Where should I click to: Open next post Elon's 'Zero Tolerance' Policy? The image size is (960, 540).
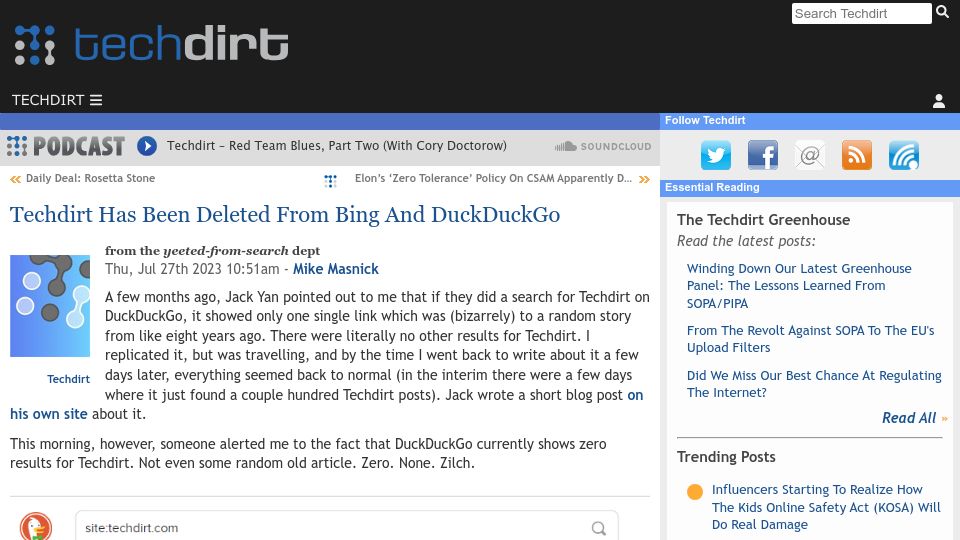tap(493, 178)
